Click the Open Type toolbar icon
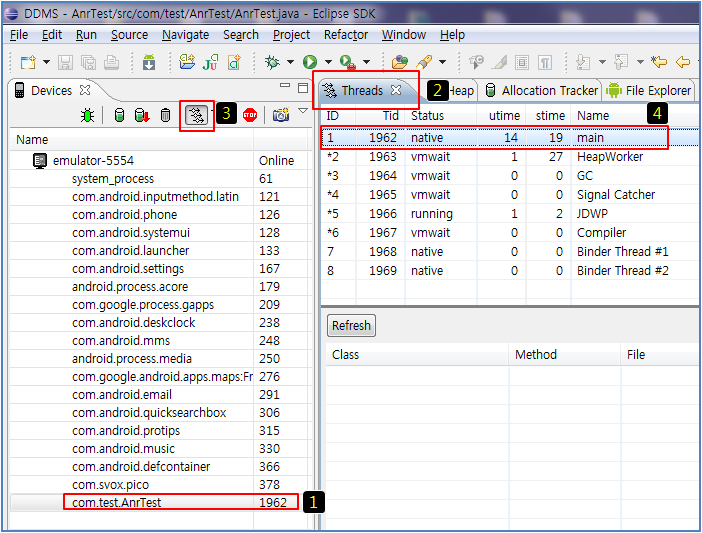Screen dimensions: 702x533 (399, 62)
